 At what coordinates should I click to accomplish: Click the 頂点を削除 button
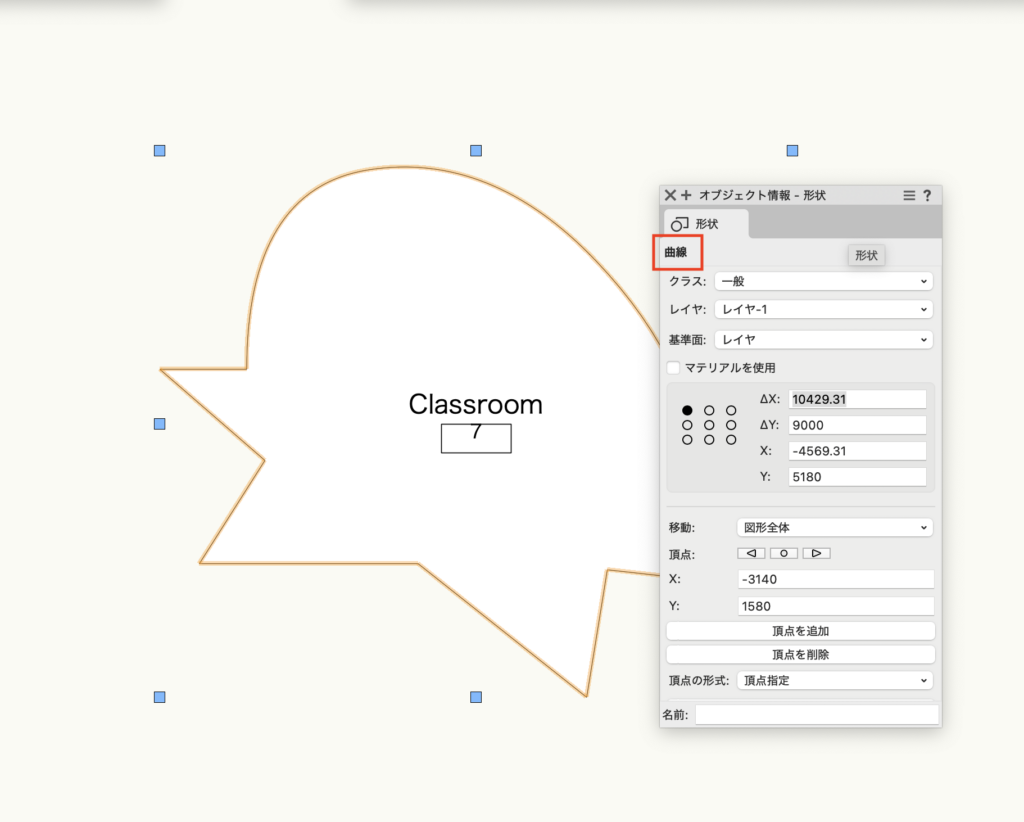coord(800,655)
